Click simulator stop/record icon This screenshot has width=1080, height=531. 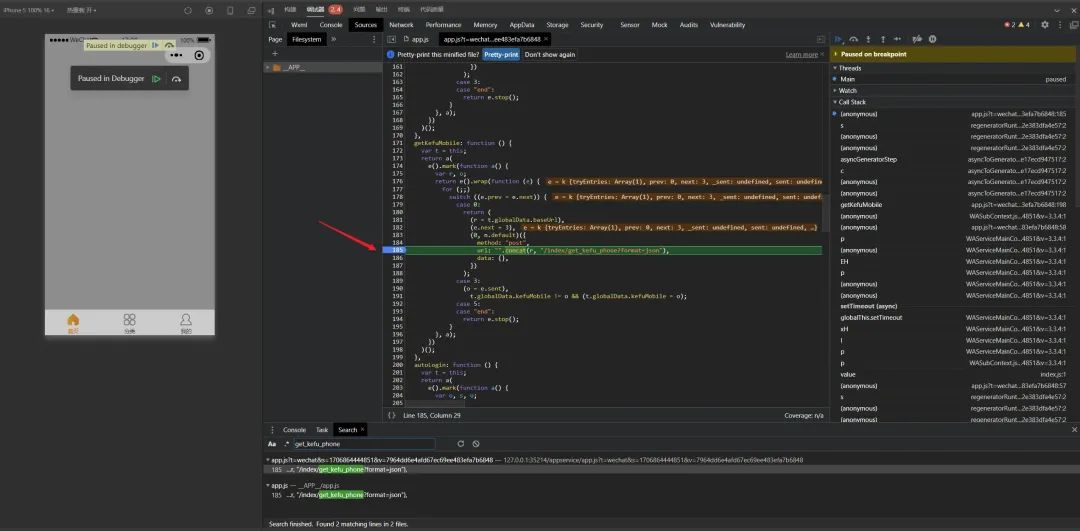coord(209,10)
